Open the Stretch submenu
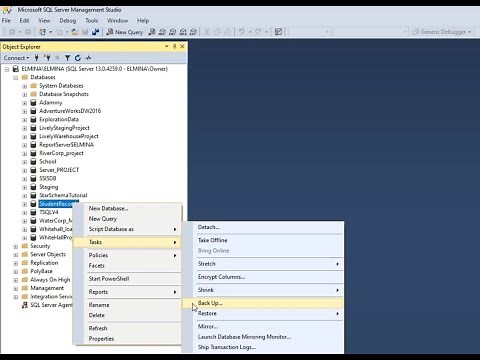Viewport: 480px width, 360px height. click(263, 264)
